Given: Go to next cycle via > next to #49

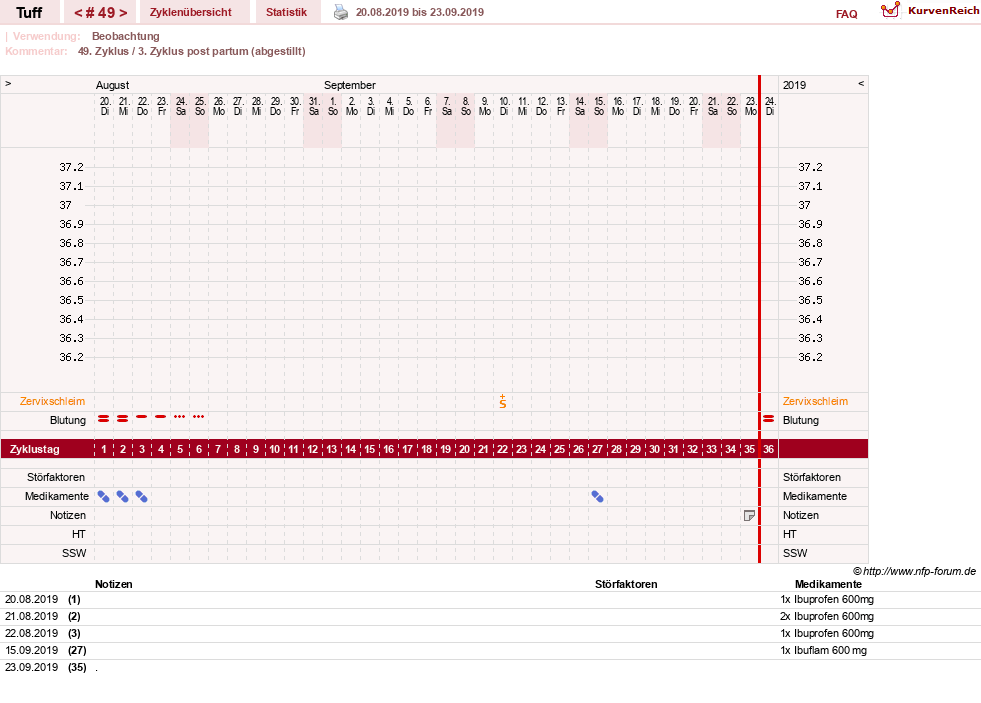Looking at the screenshot, I should pyautogui.click(x=123, y=13).
